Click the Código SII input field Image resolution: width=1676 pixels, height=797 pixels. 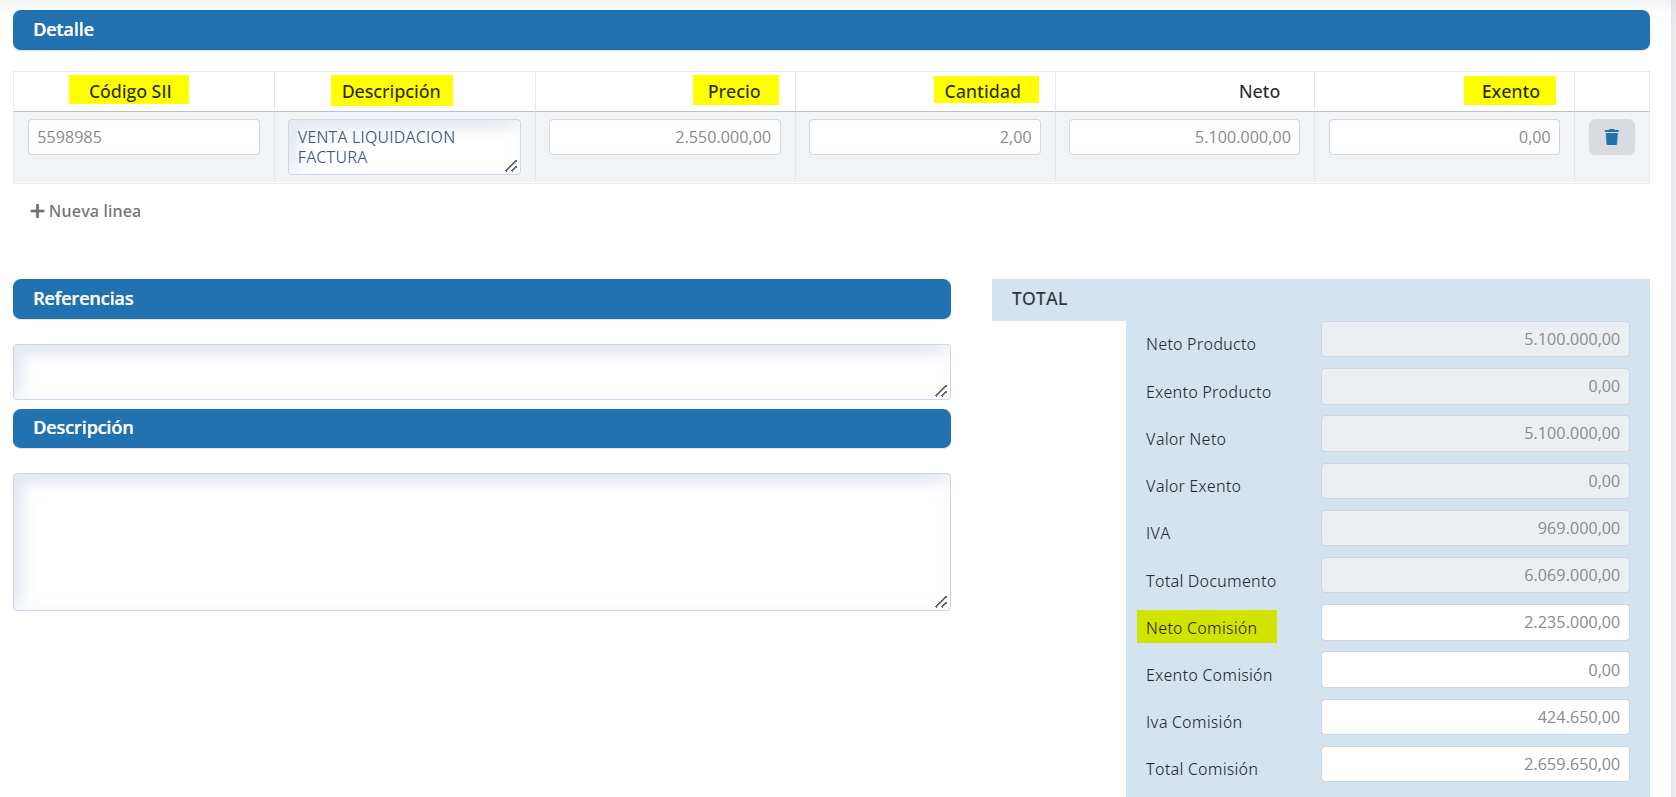coord(144,137)
